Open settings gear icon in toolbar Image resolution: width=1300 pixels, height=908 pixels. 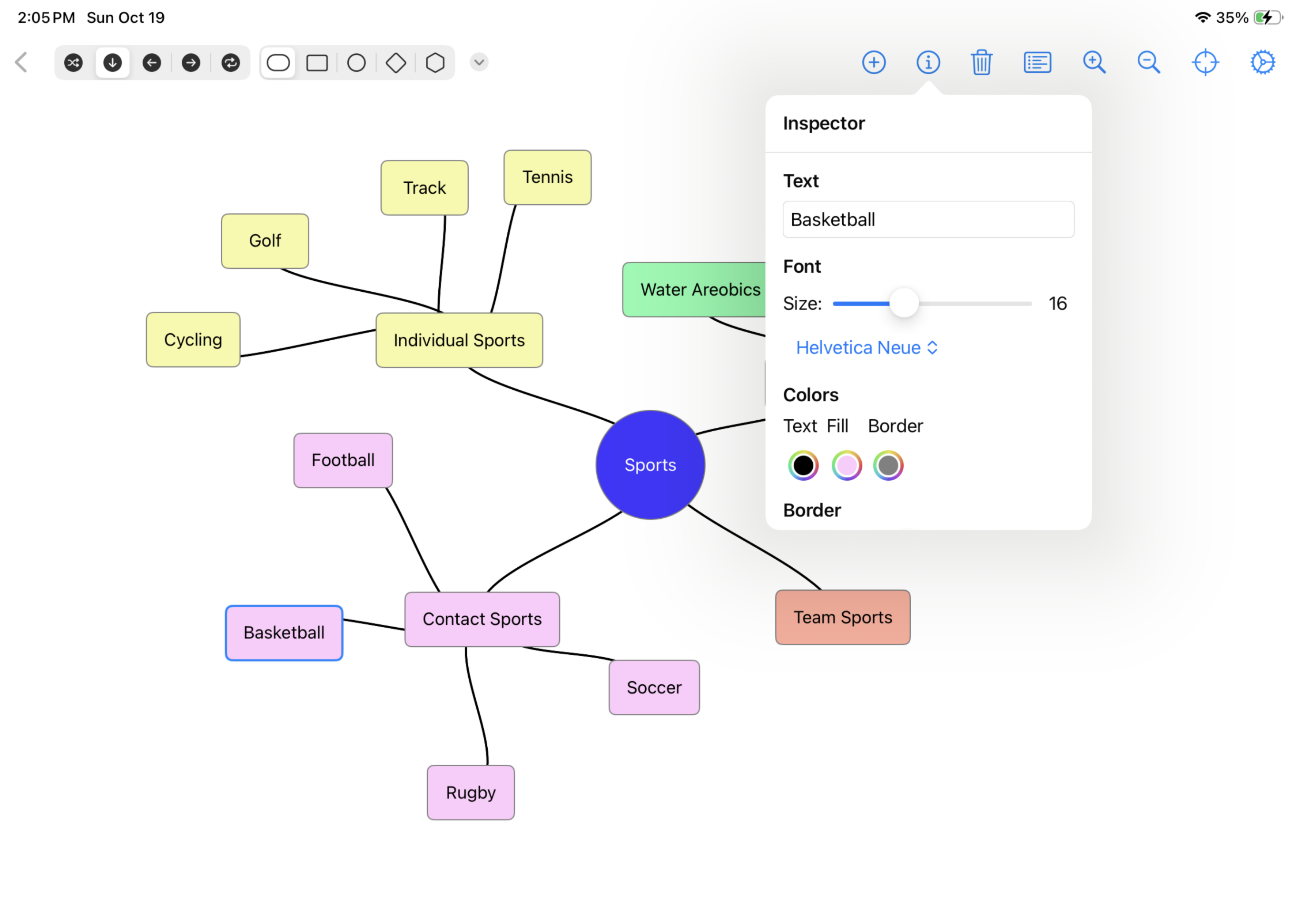[x=1262, y=62]
